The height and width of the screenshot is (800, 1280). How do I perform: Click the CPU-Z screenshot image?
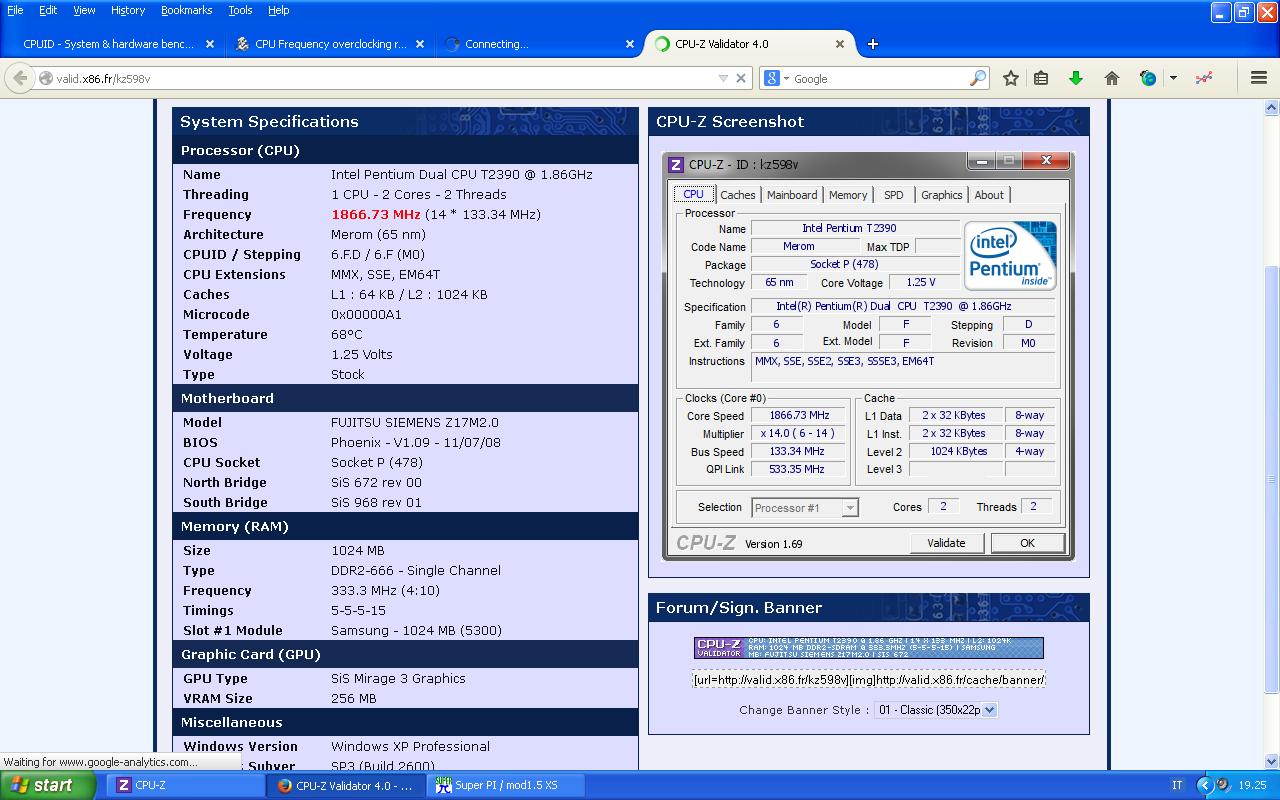pos(868,355)
